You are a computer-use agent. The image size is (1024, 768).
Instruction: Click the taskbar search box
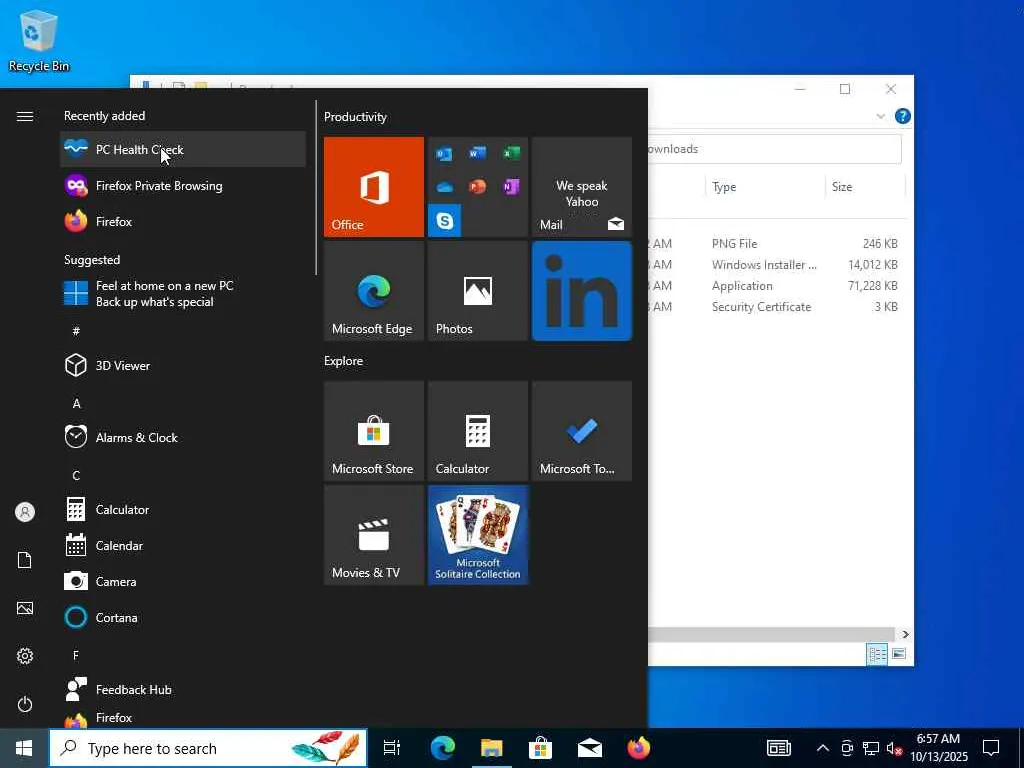(208, 748)
